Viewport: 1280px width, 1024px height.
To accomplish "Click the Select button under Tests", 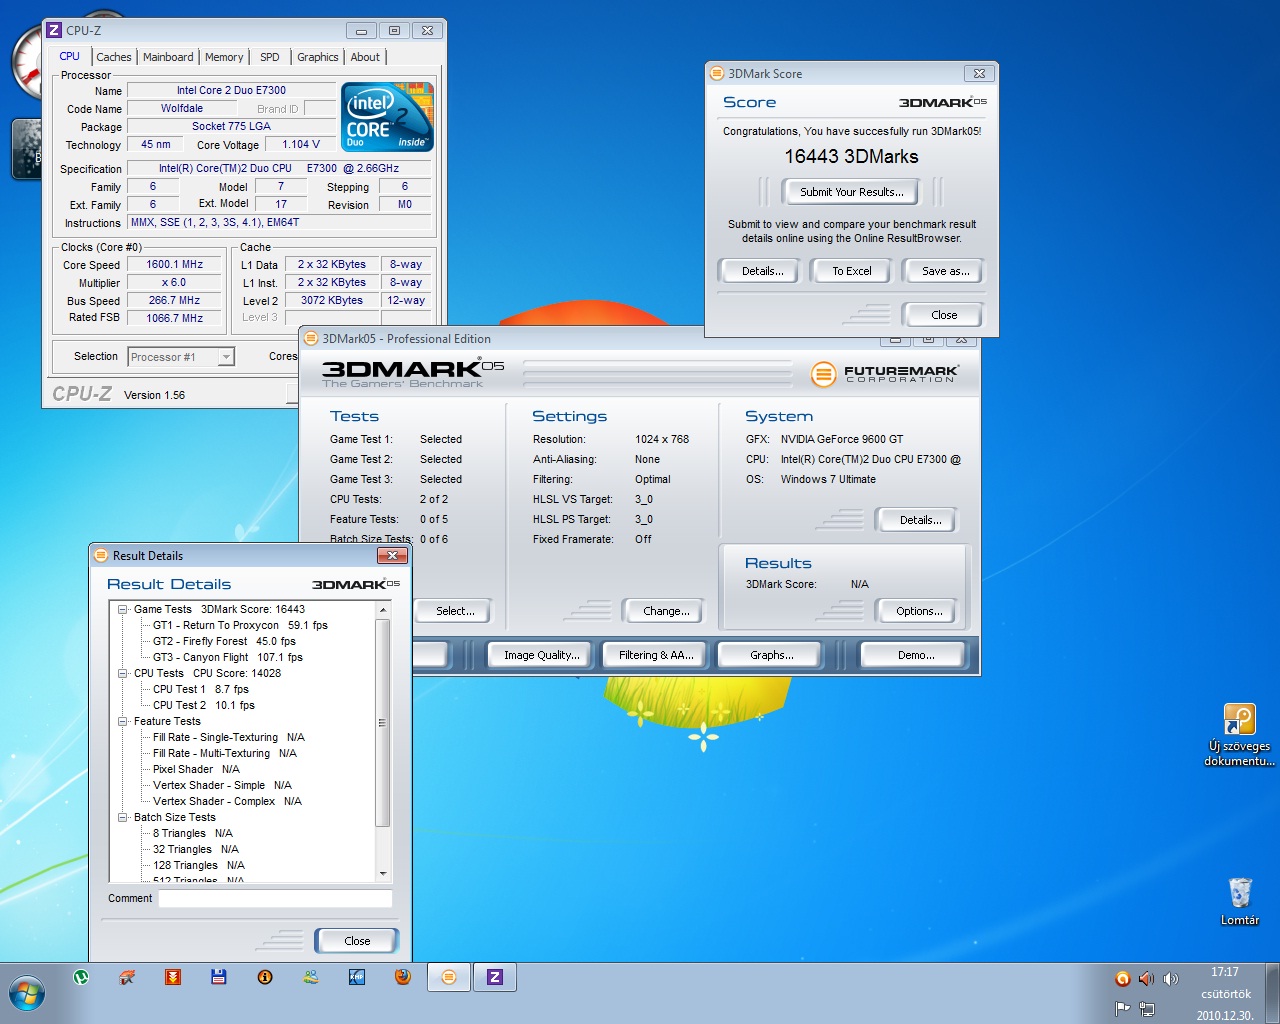I will pos(452,611).
